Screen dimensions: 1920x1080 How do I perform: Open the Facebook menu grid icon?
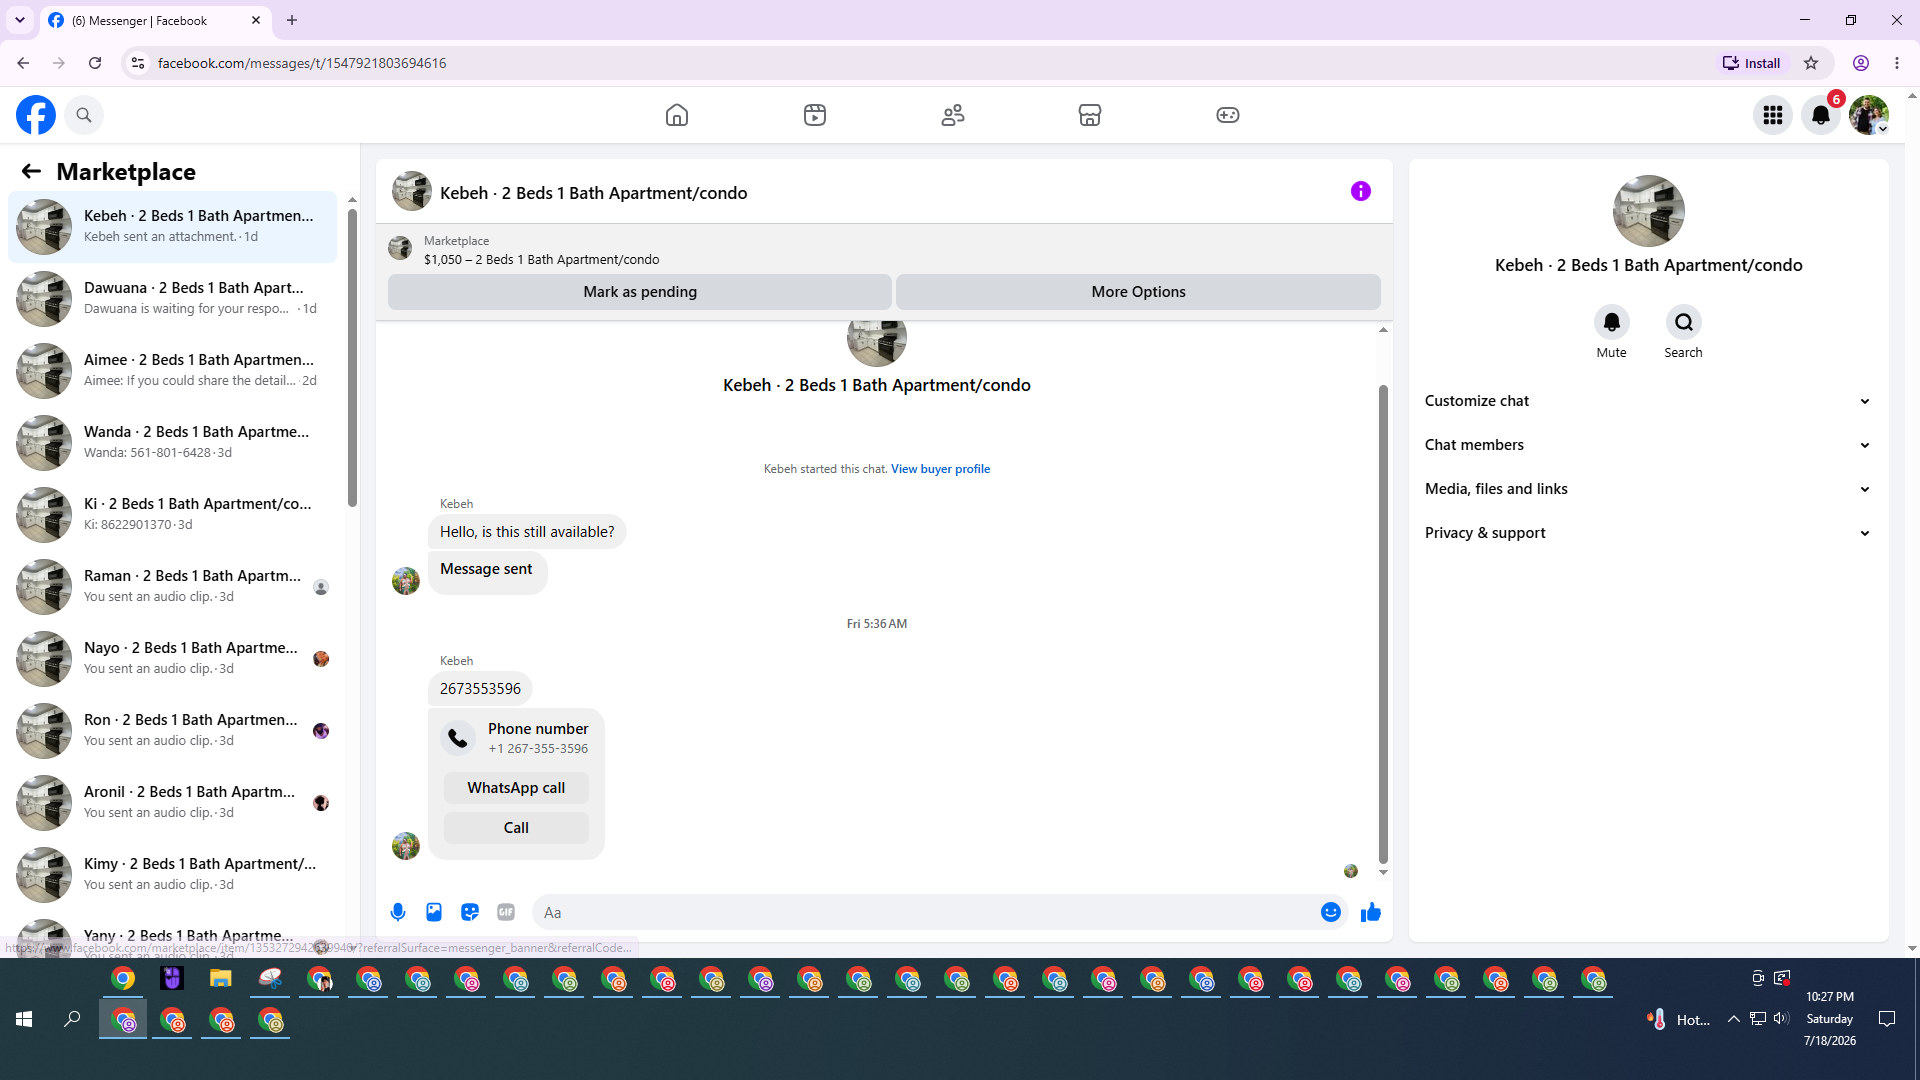(x=1773, y=115)
